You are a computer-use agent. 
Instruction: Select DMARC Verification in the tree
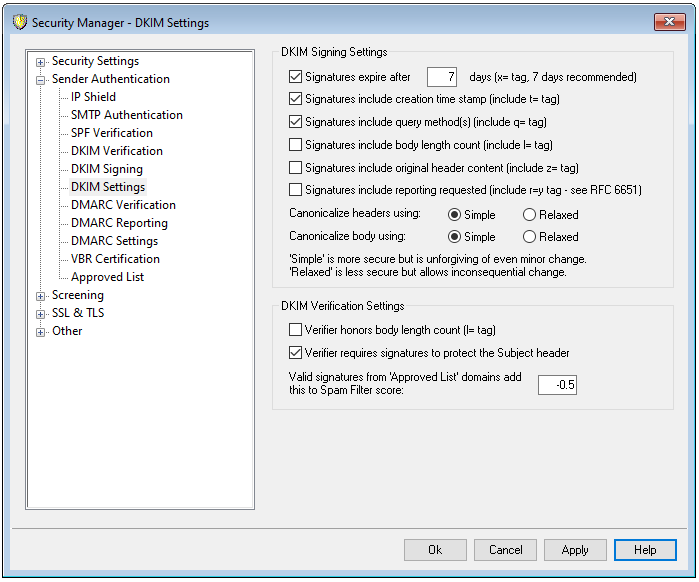(123, 205)
